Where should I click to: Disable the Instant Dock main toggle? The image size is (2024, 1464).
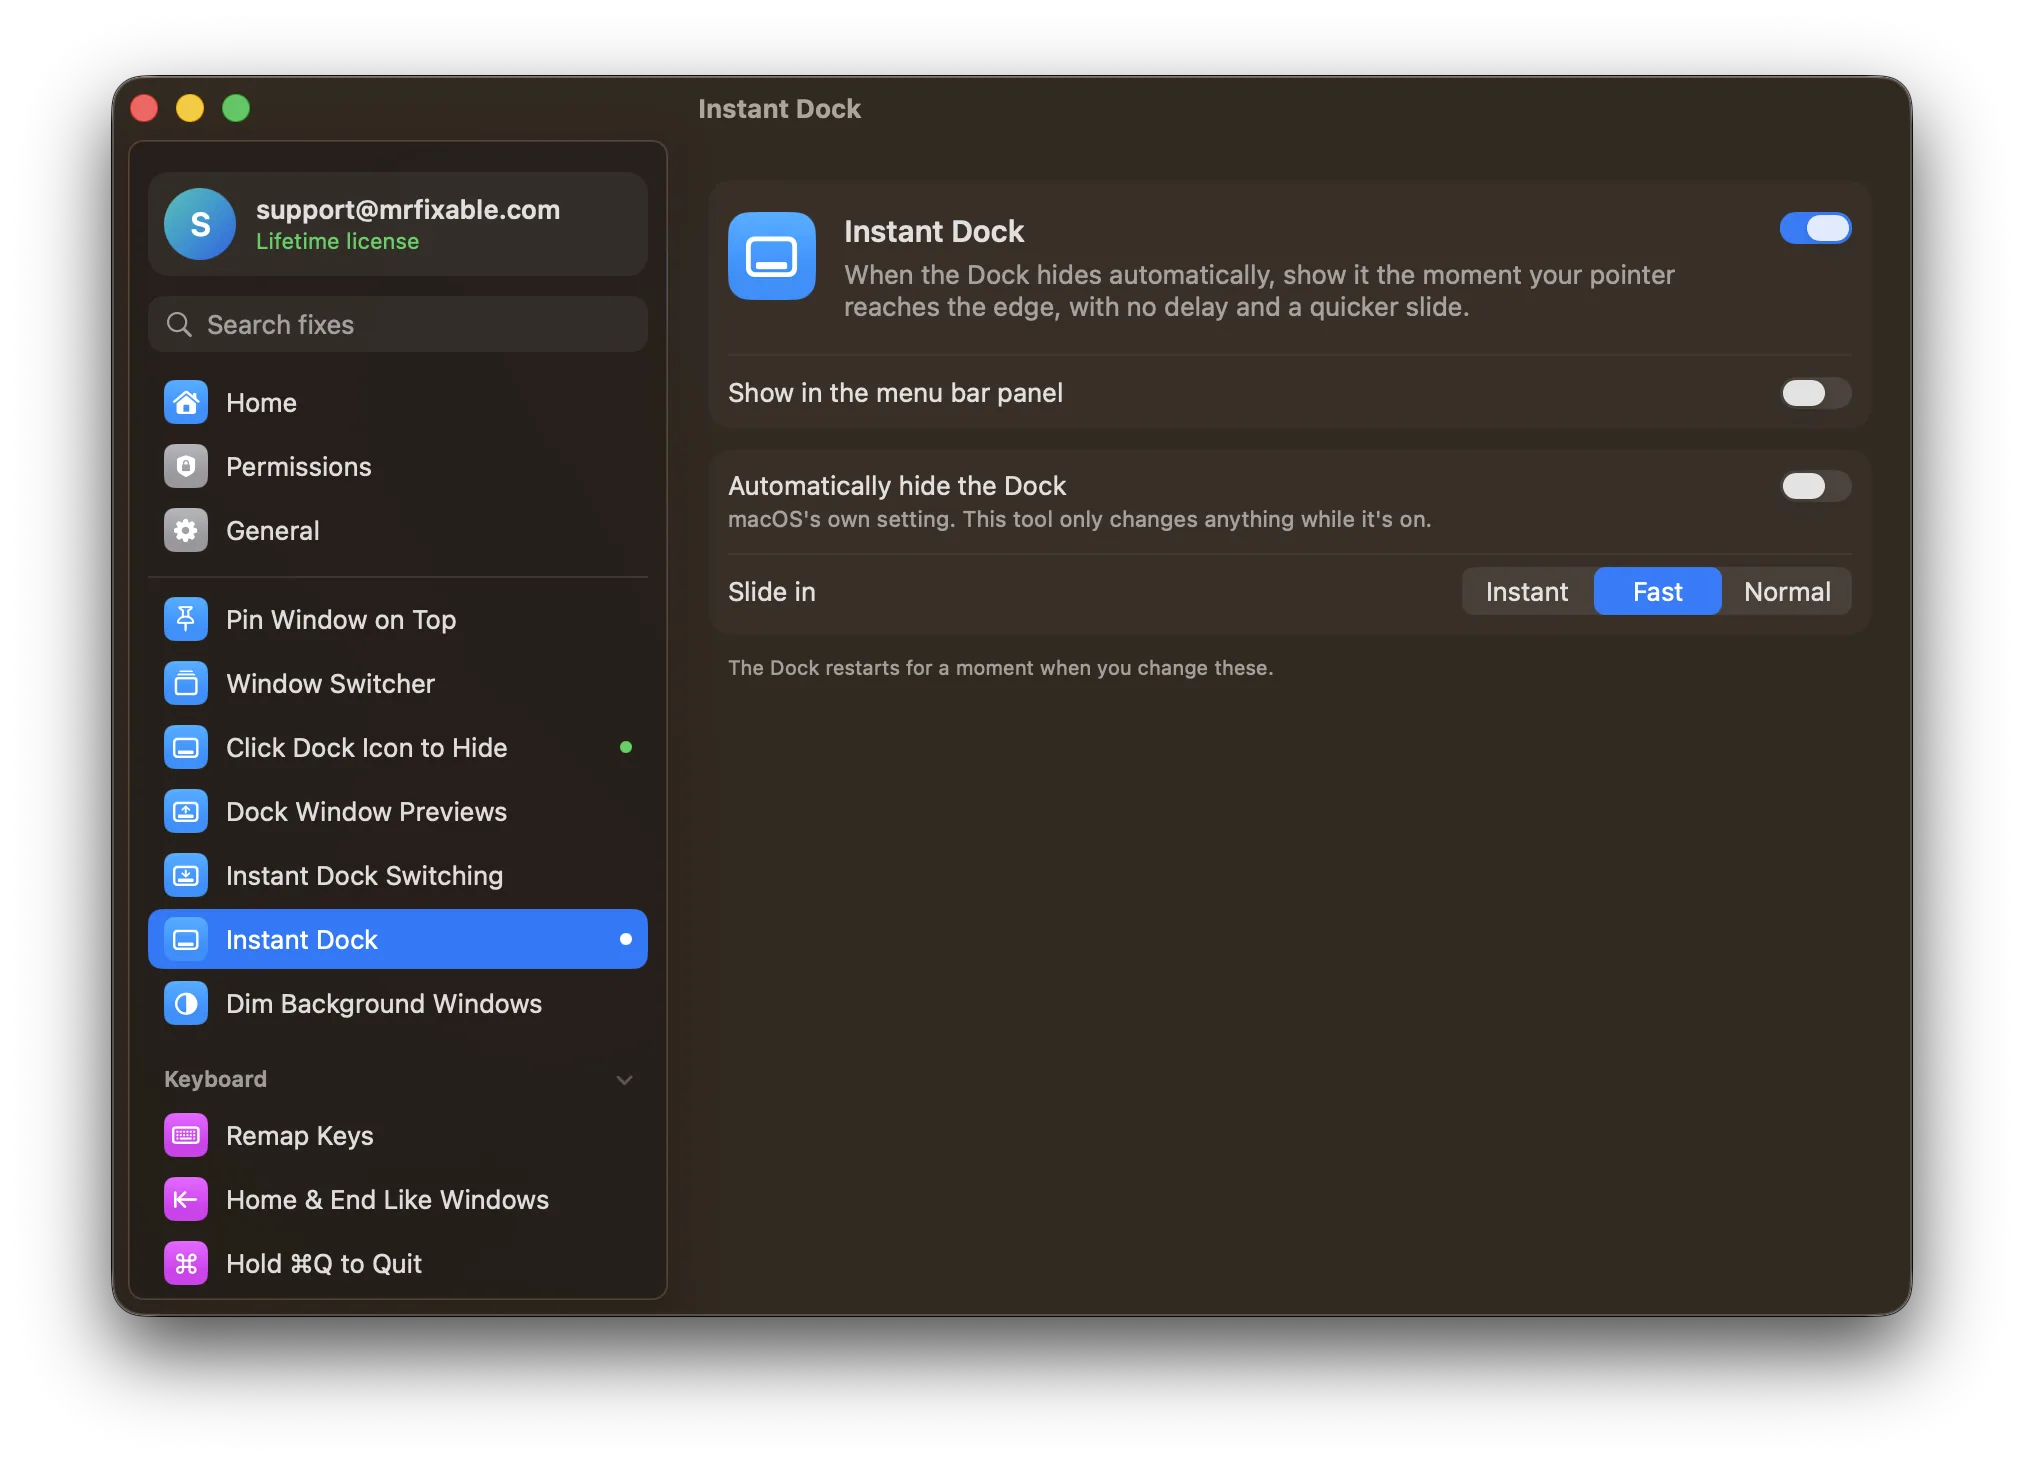click(x=1815, y=228)
